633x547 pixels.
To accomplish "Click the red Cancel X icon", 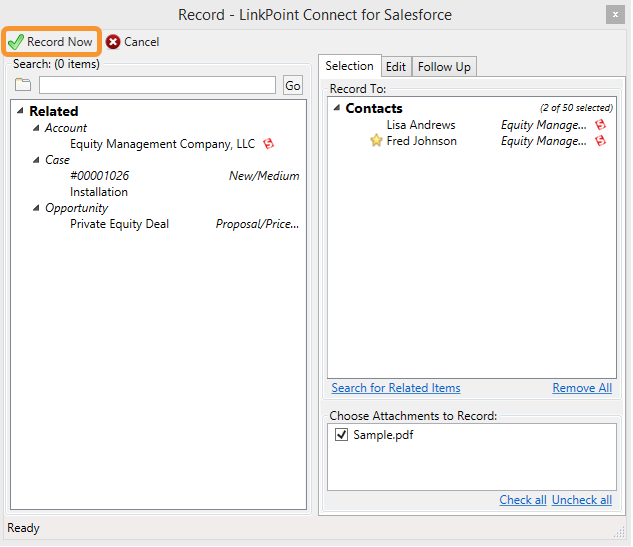I will pos(113,42).
